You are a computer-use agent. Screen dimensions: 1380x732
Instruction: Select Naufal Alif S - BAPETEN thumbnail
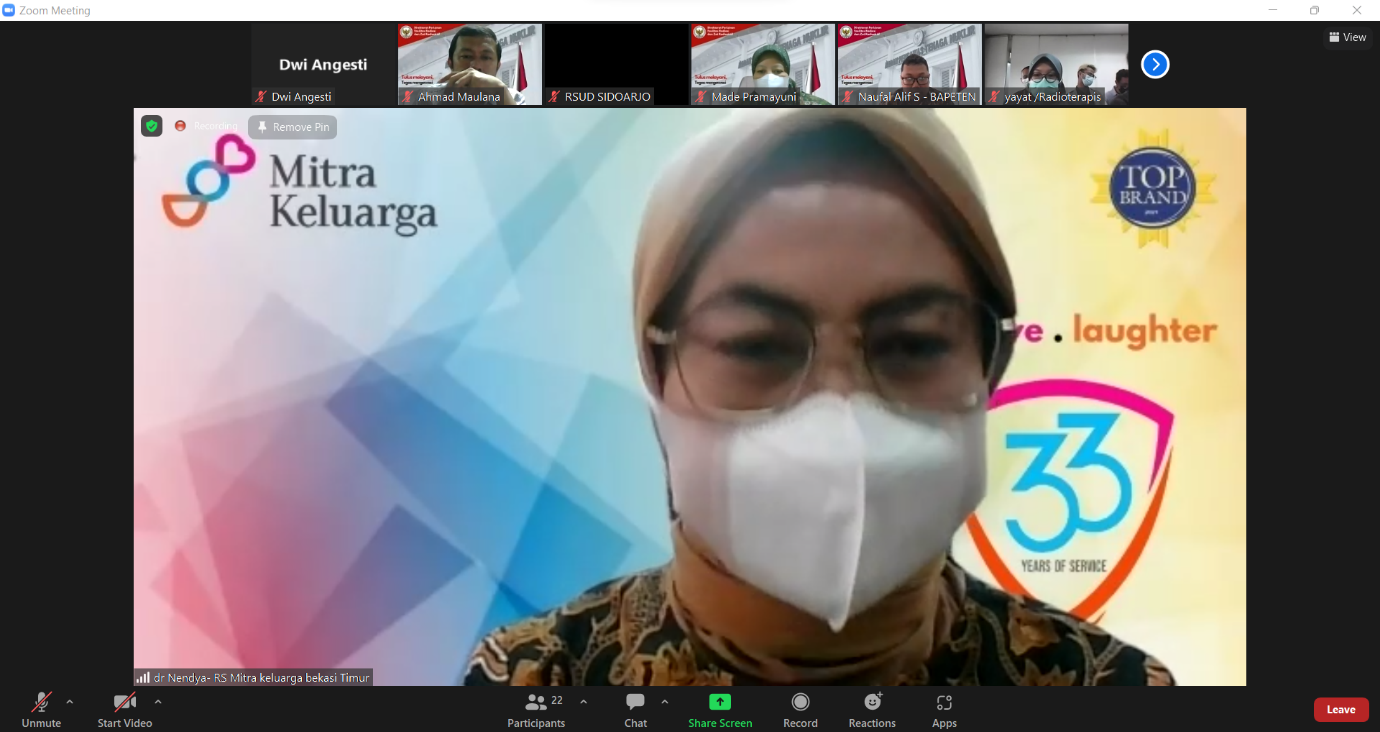909,65
